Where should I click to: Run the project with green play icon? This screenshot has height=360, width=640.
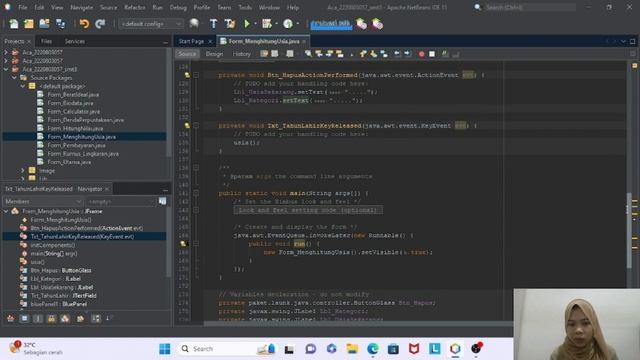click(247, 24)
